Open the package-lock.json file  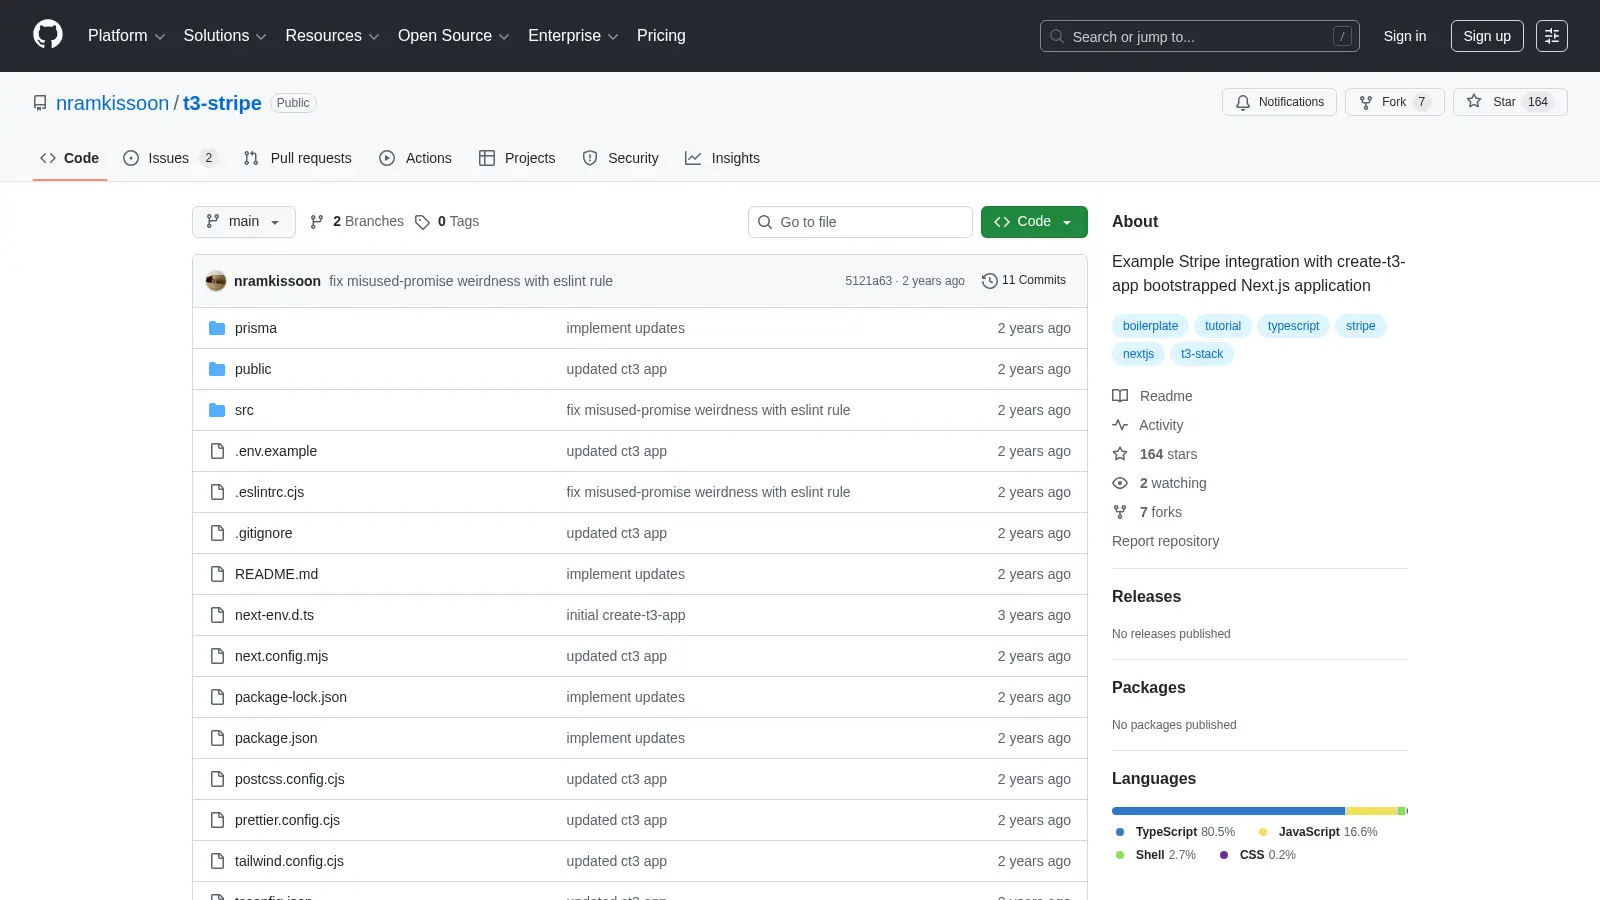point(291,697)
